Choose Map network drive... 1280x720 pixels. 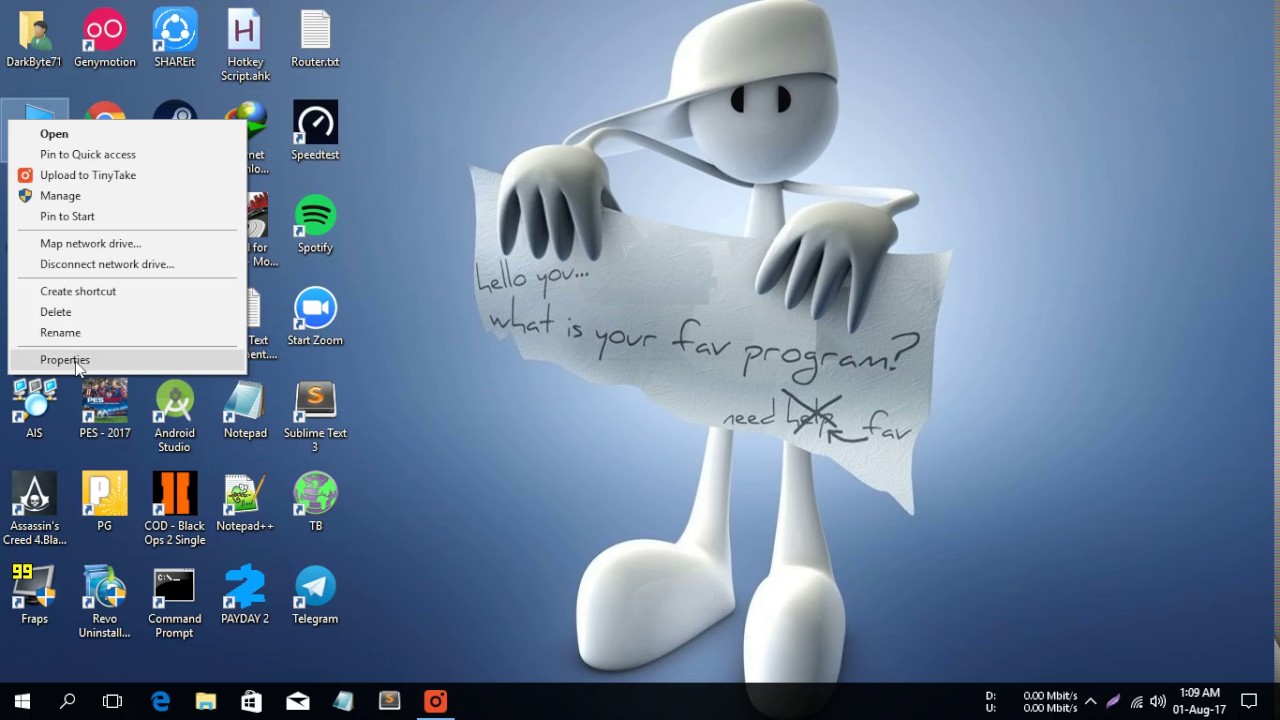click(x=127, y=243)
